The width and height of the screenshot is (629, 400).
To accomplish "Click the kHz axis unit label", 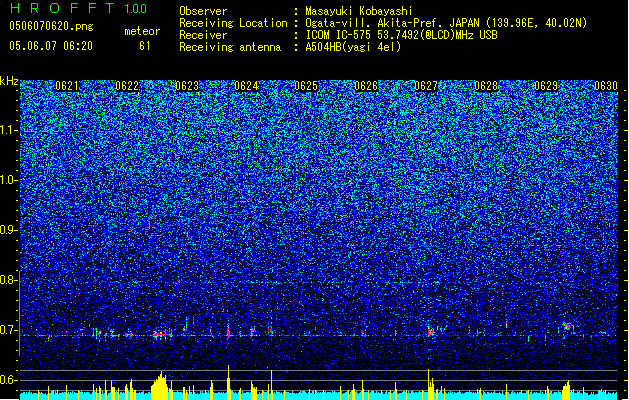I will click(9, 81).
